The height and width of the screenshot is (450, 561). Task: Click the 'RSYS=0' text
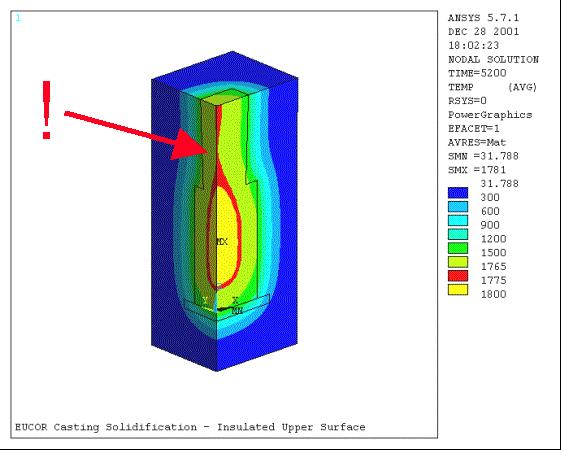coord(467,101)
